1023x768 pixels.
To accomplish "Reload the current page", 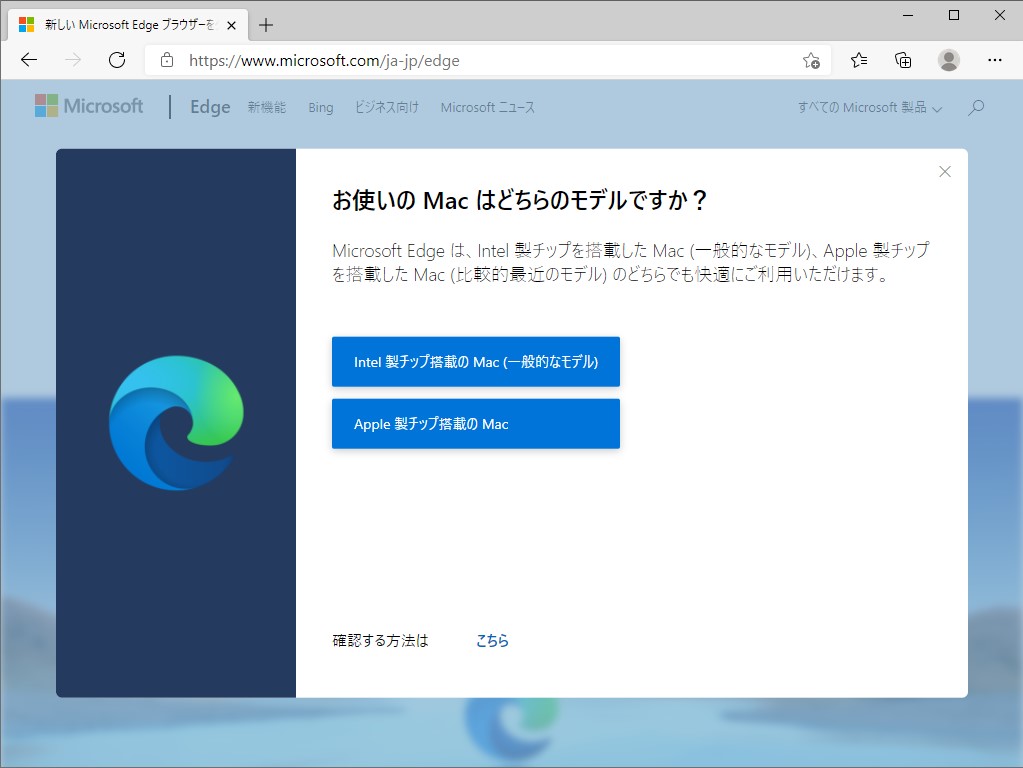I will point(117,60).
